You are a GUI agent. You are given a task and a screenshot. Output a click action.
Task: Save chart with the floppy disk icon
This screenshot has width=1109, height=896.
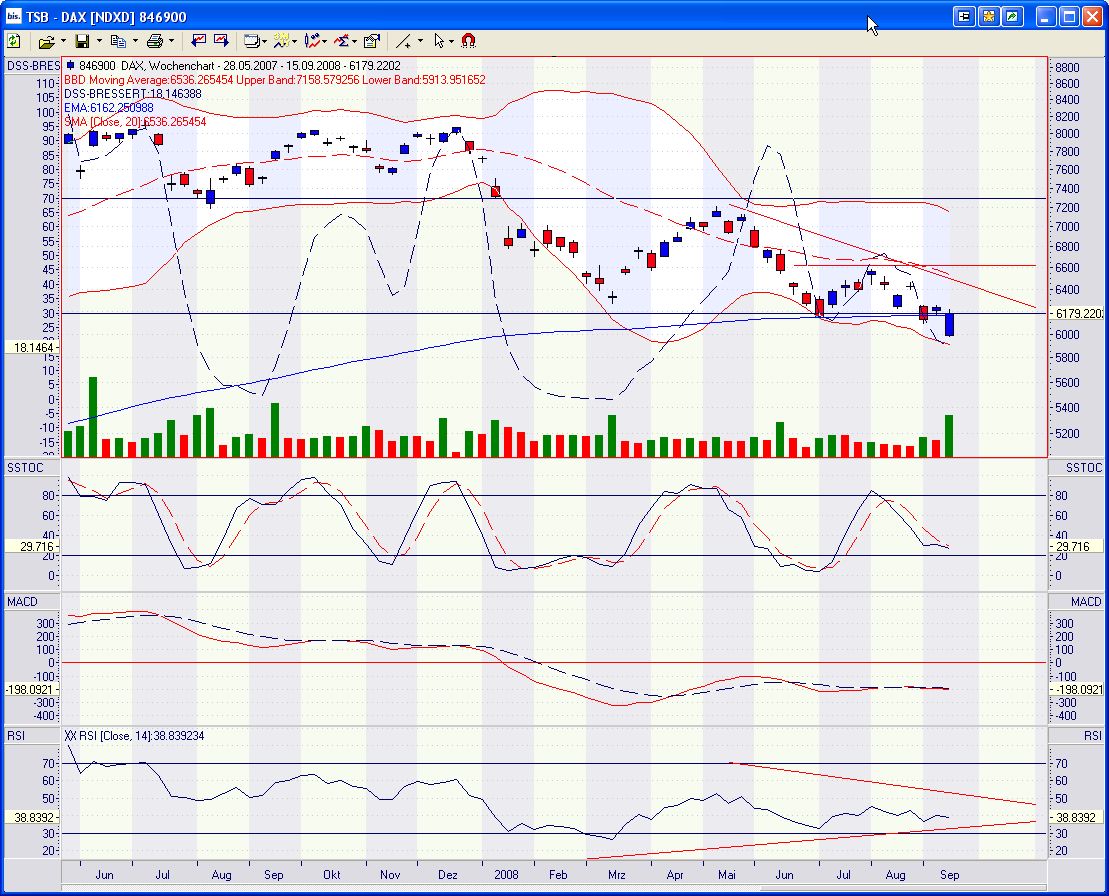(82, 41)
